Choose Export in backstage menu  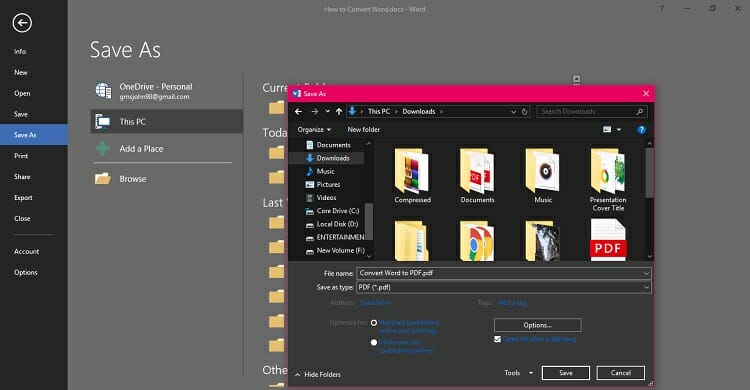point(23,198)
